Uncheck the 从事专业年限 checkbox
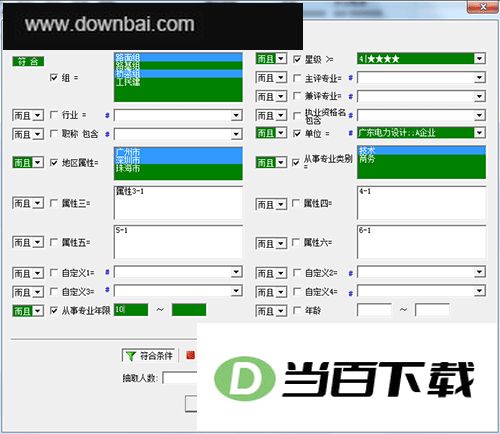 coord(54,311)
